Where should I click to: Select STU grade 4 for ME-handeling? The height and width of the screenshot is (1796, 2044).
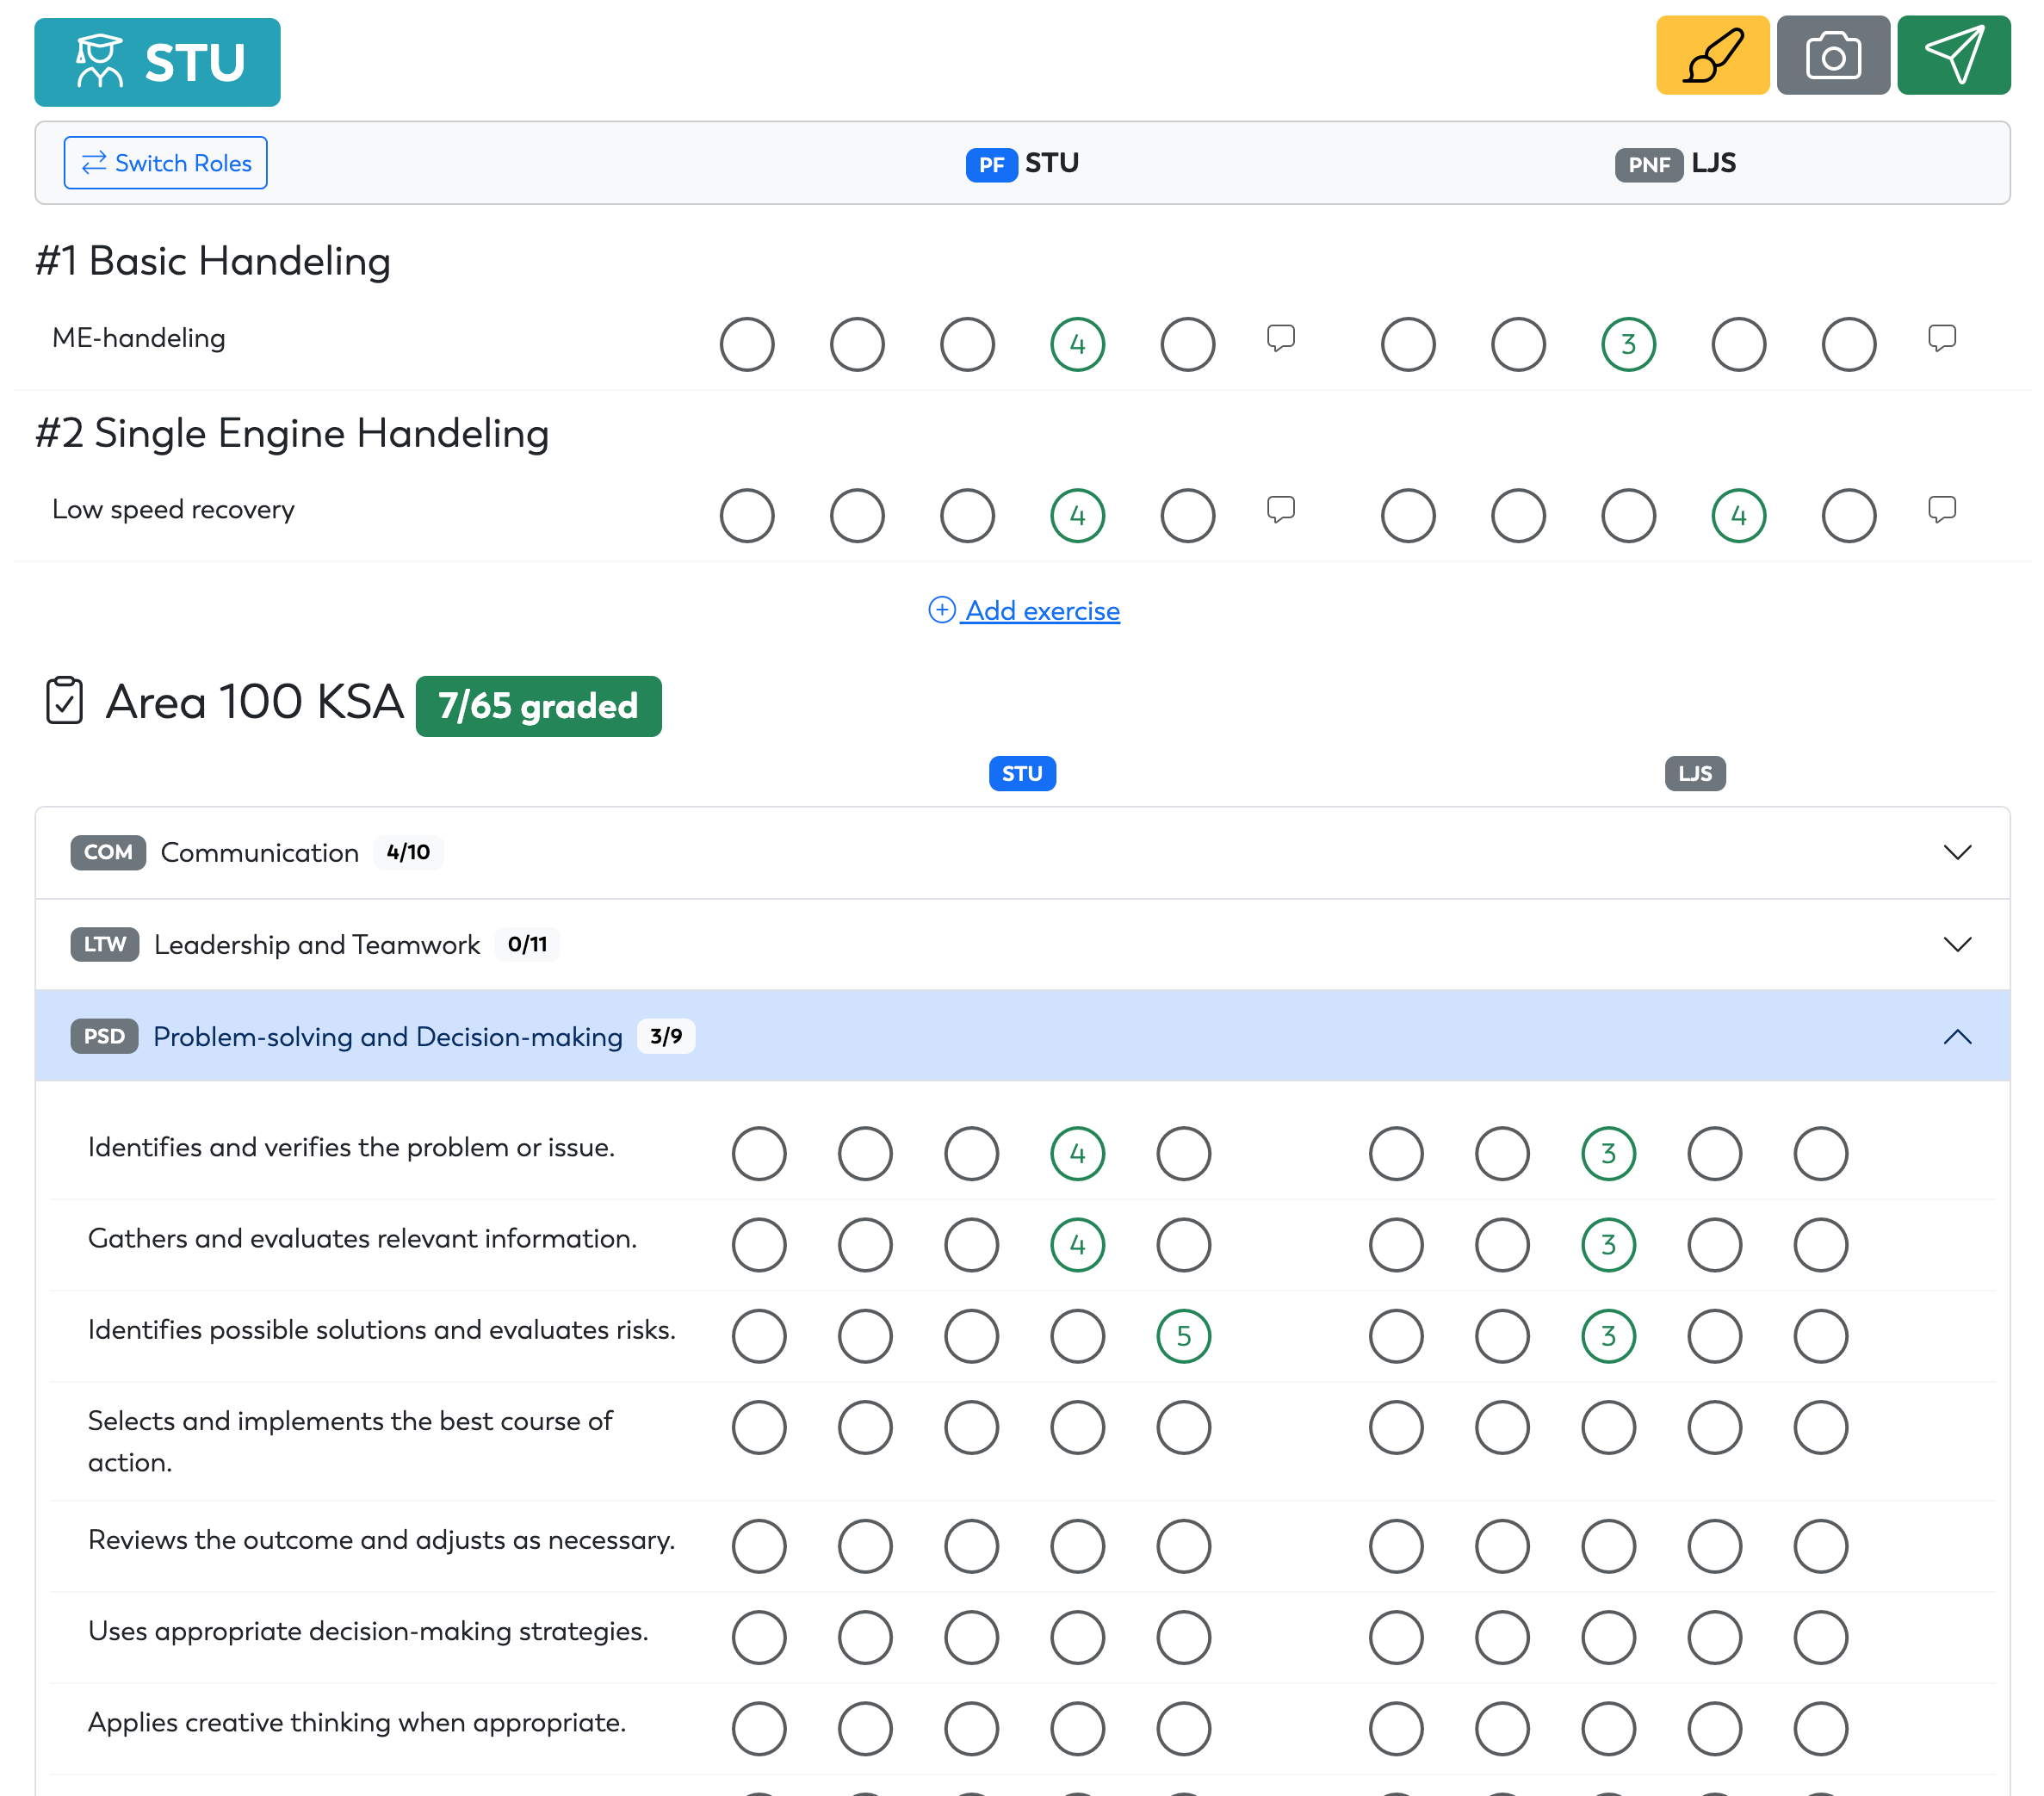[1077, 345]
